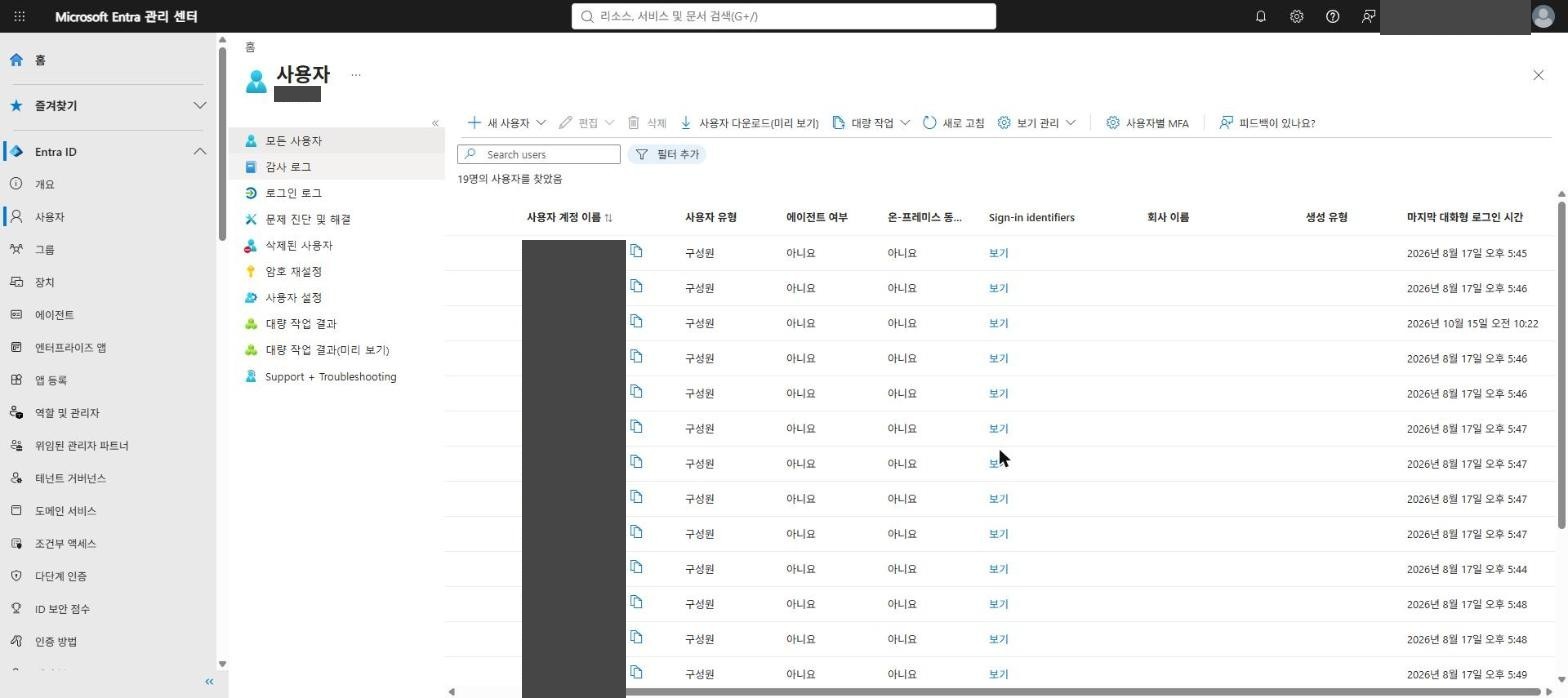Open 삭제된 사용자 blade item
This screenshot has width=1568, height=698.
click(337, 245)
